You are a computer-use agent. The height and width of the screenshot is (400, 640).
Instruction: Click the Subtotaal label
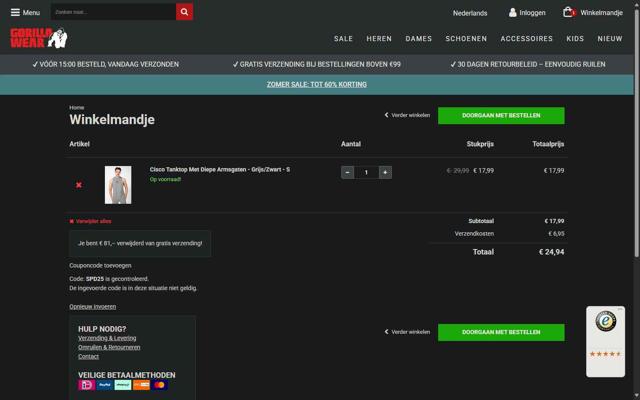(x=481, y=221)
